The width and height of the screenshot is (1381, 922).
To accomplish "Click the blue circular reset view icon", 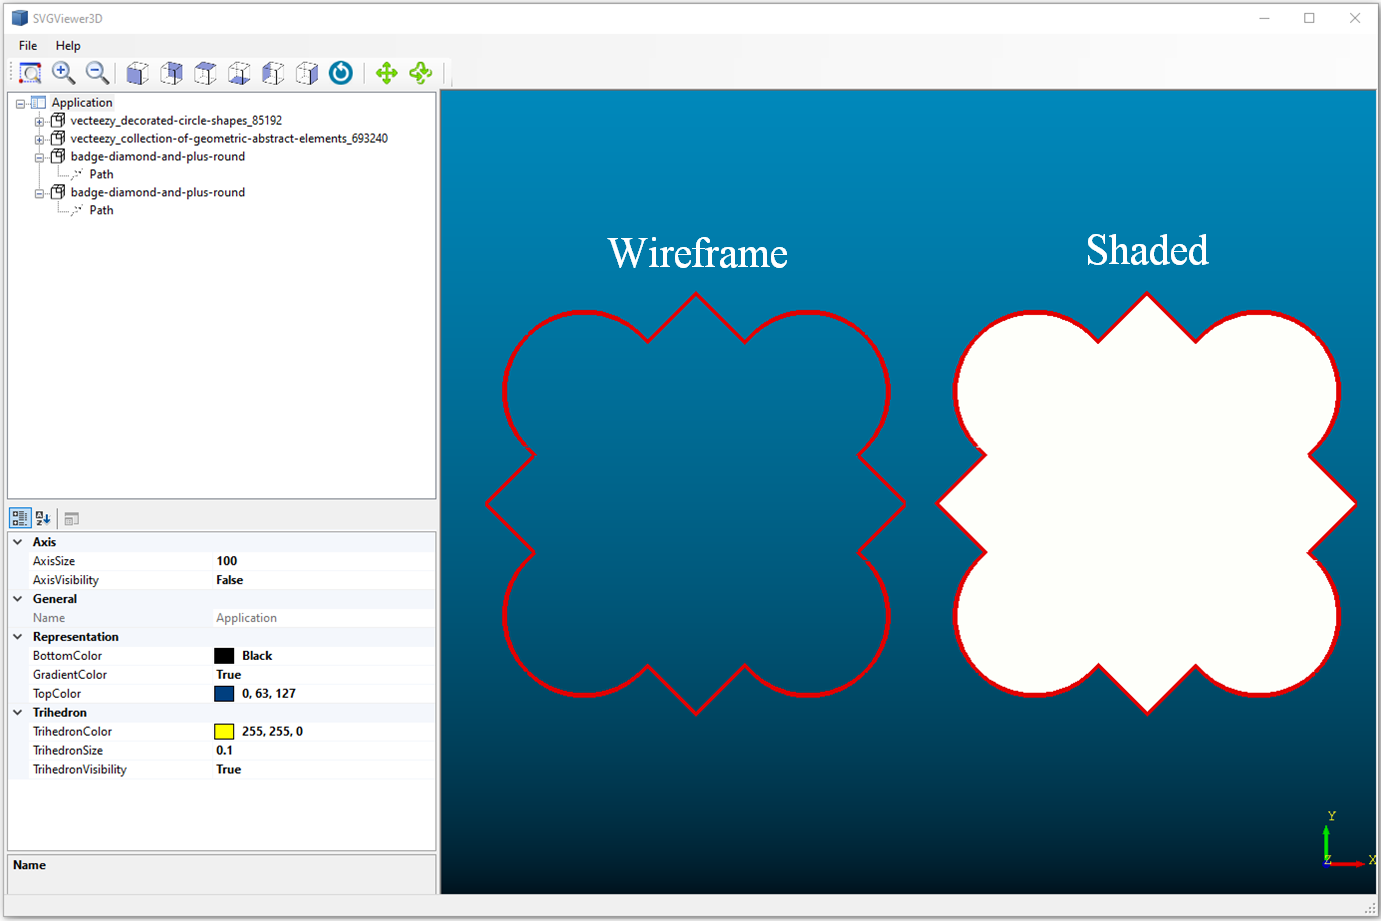I will 341,73.
